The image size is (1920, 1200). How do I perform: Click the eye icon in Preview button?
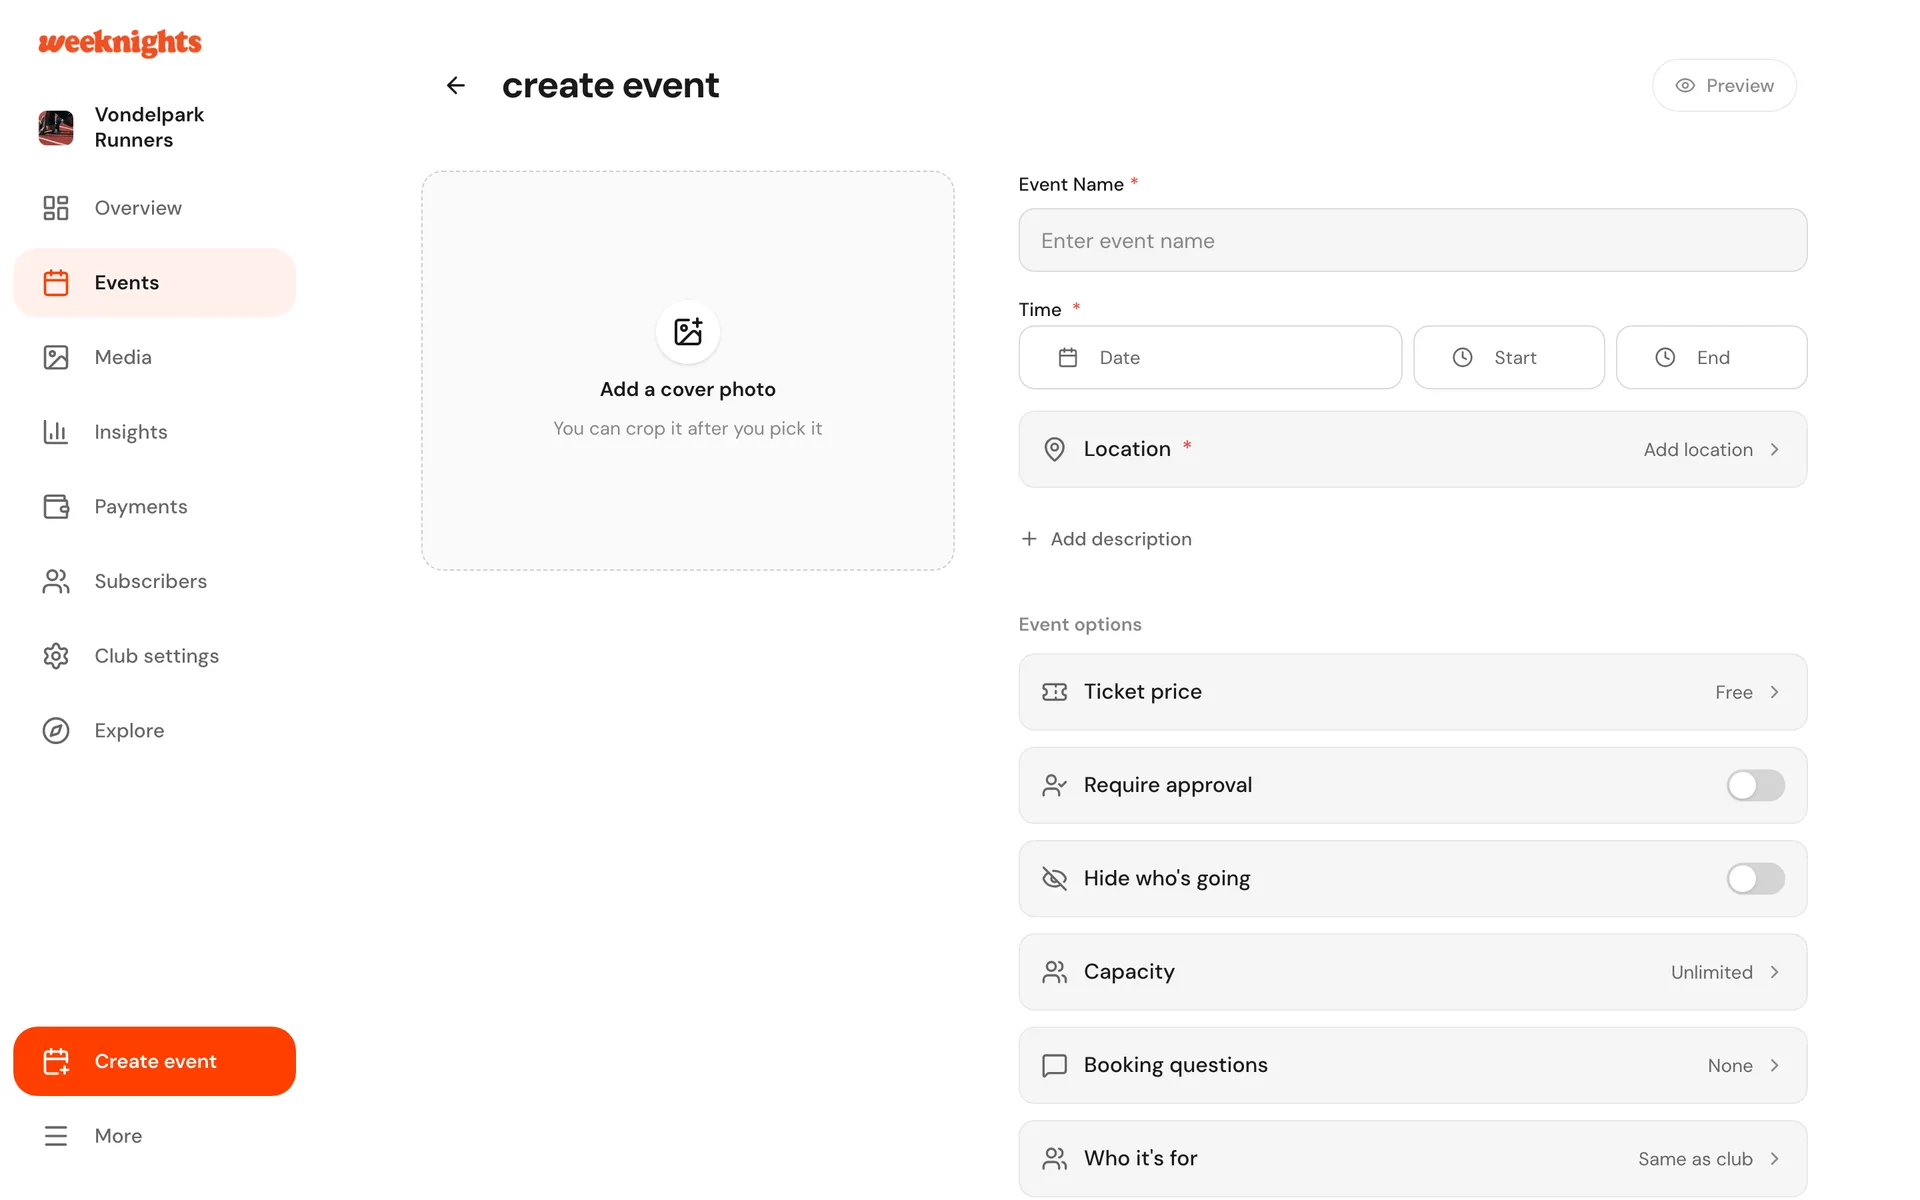coord(1685,86)
